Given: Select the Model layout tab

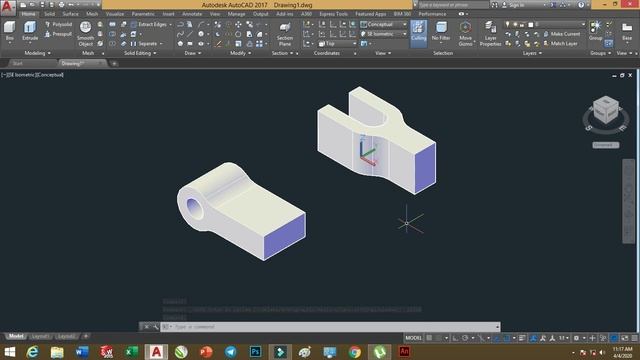Looking at the screenshot, I should tap(16, 336).
